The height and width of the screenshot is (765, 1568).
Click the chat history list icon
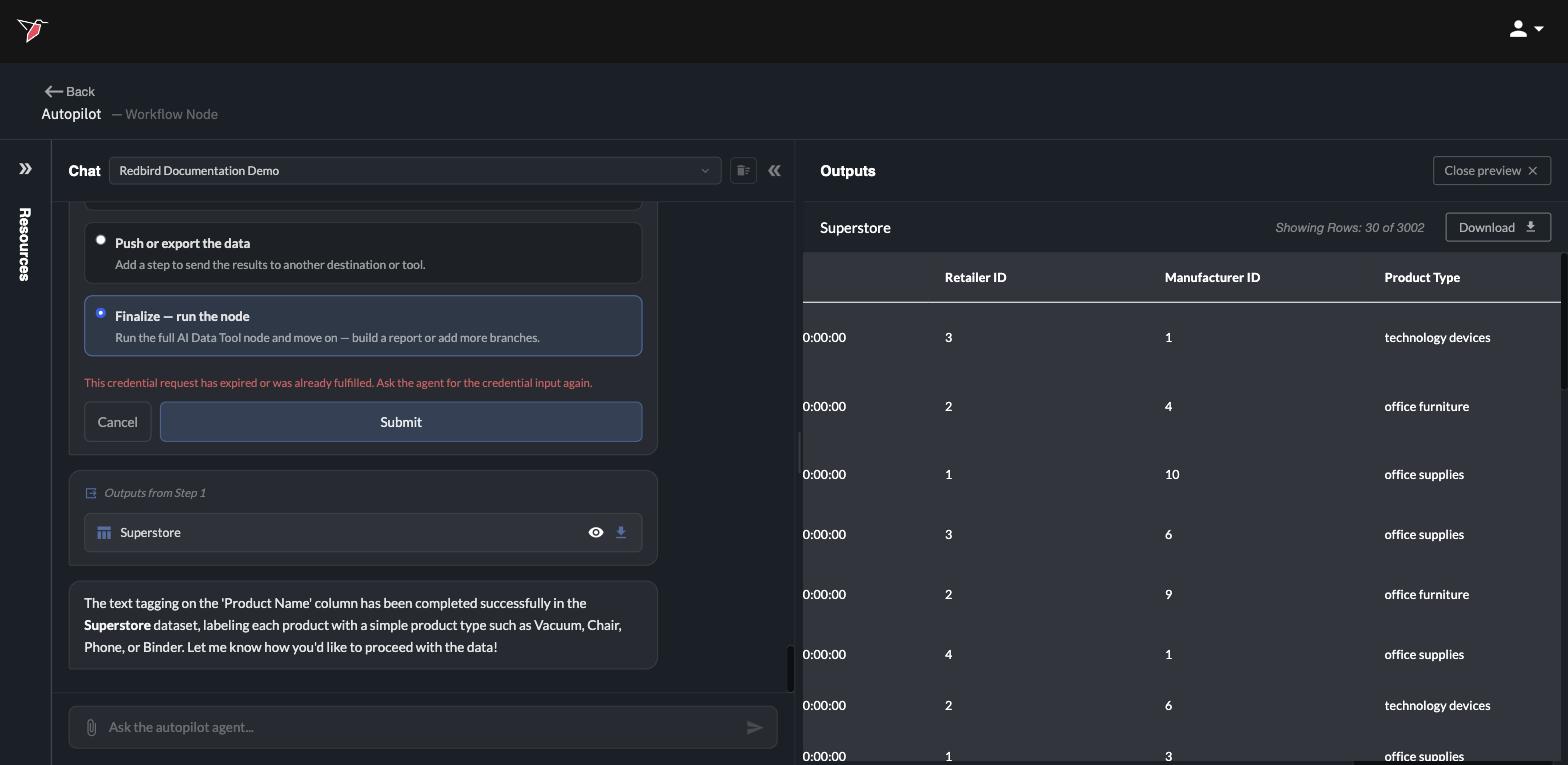click(743, 170)
